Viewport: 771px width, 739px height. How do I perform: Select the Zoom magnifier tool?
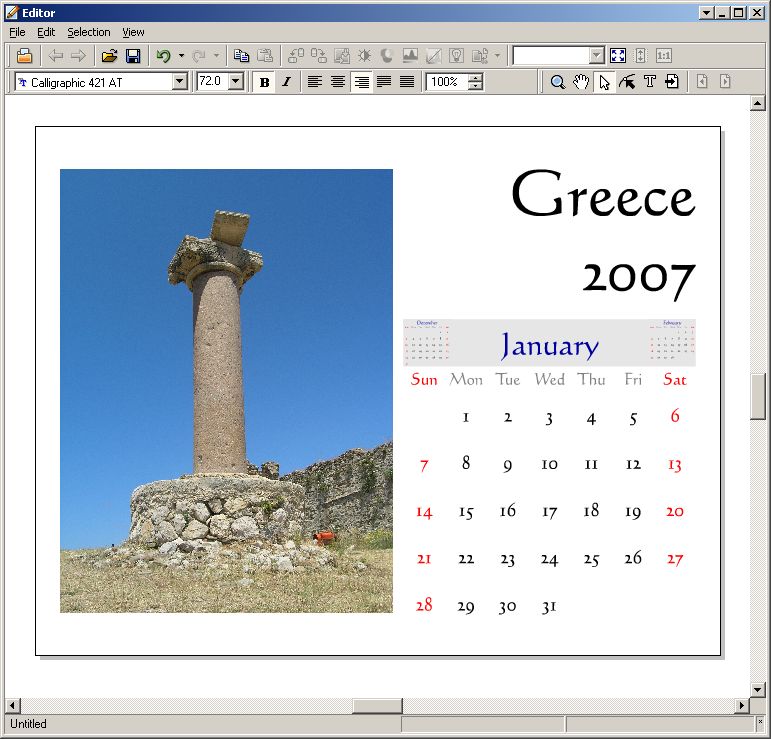558,82
